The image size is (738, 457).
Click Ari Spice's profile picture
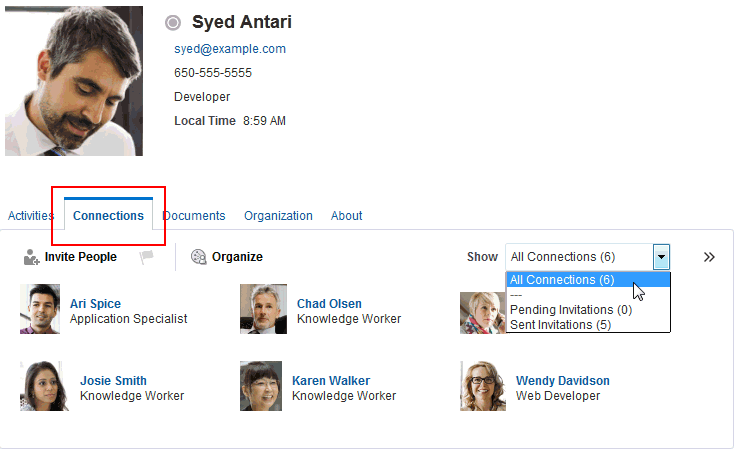pyautogui.click(x=40, y=310)
